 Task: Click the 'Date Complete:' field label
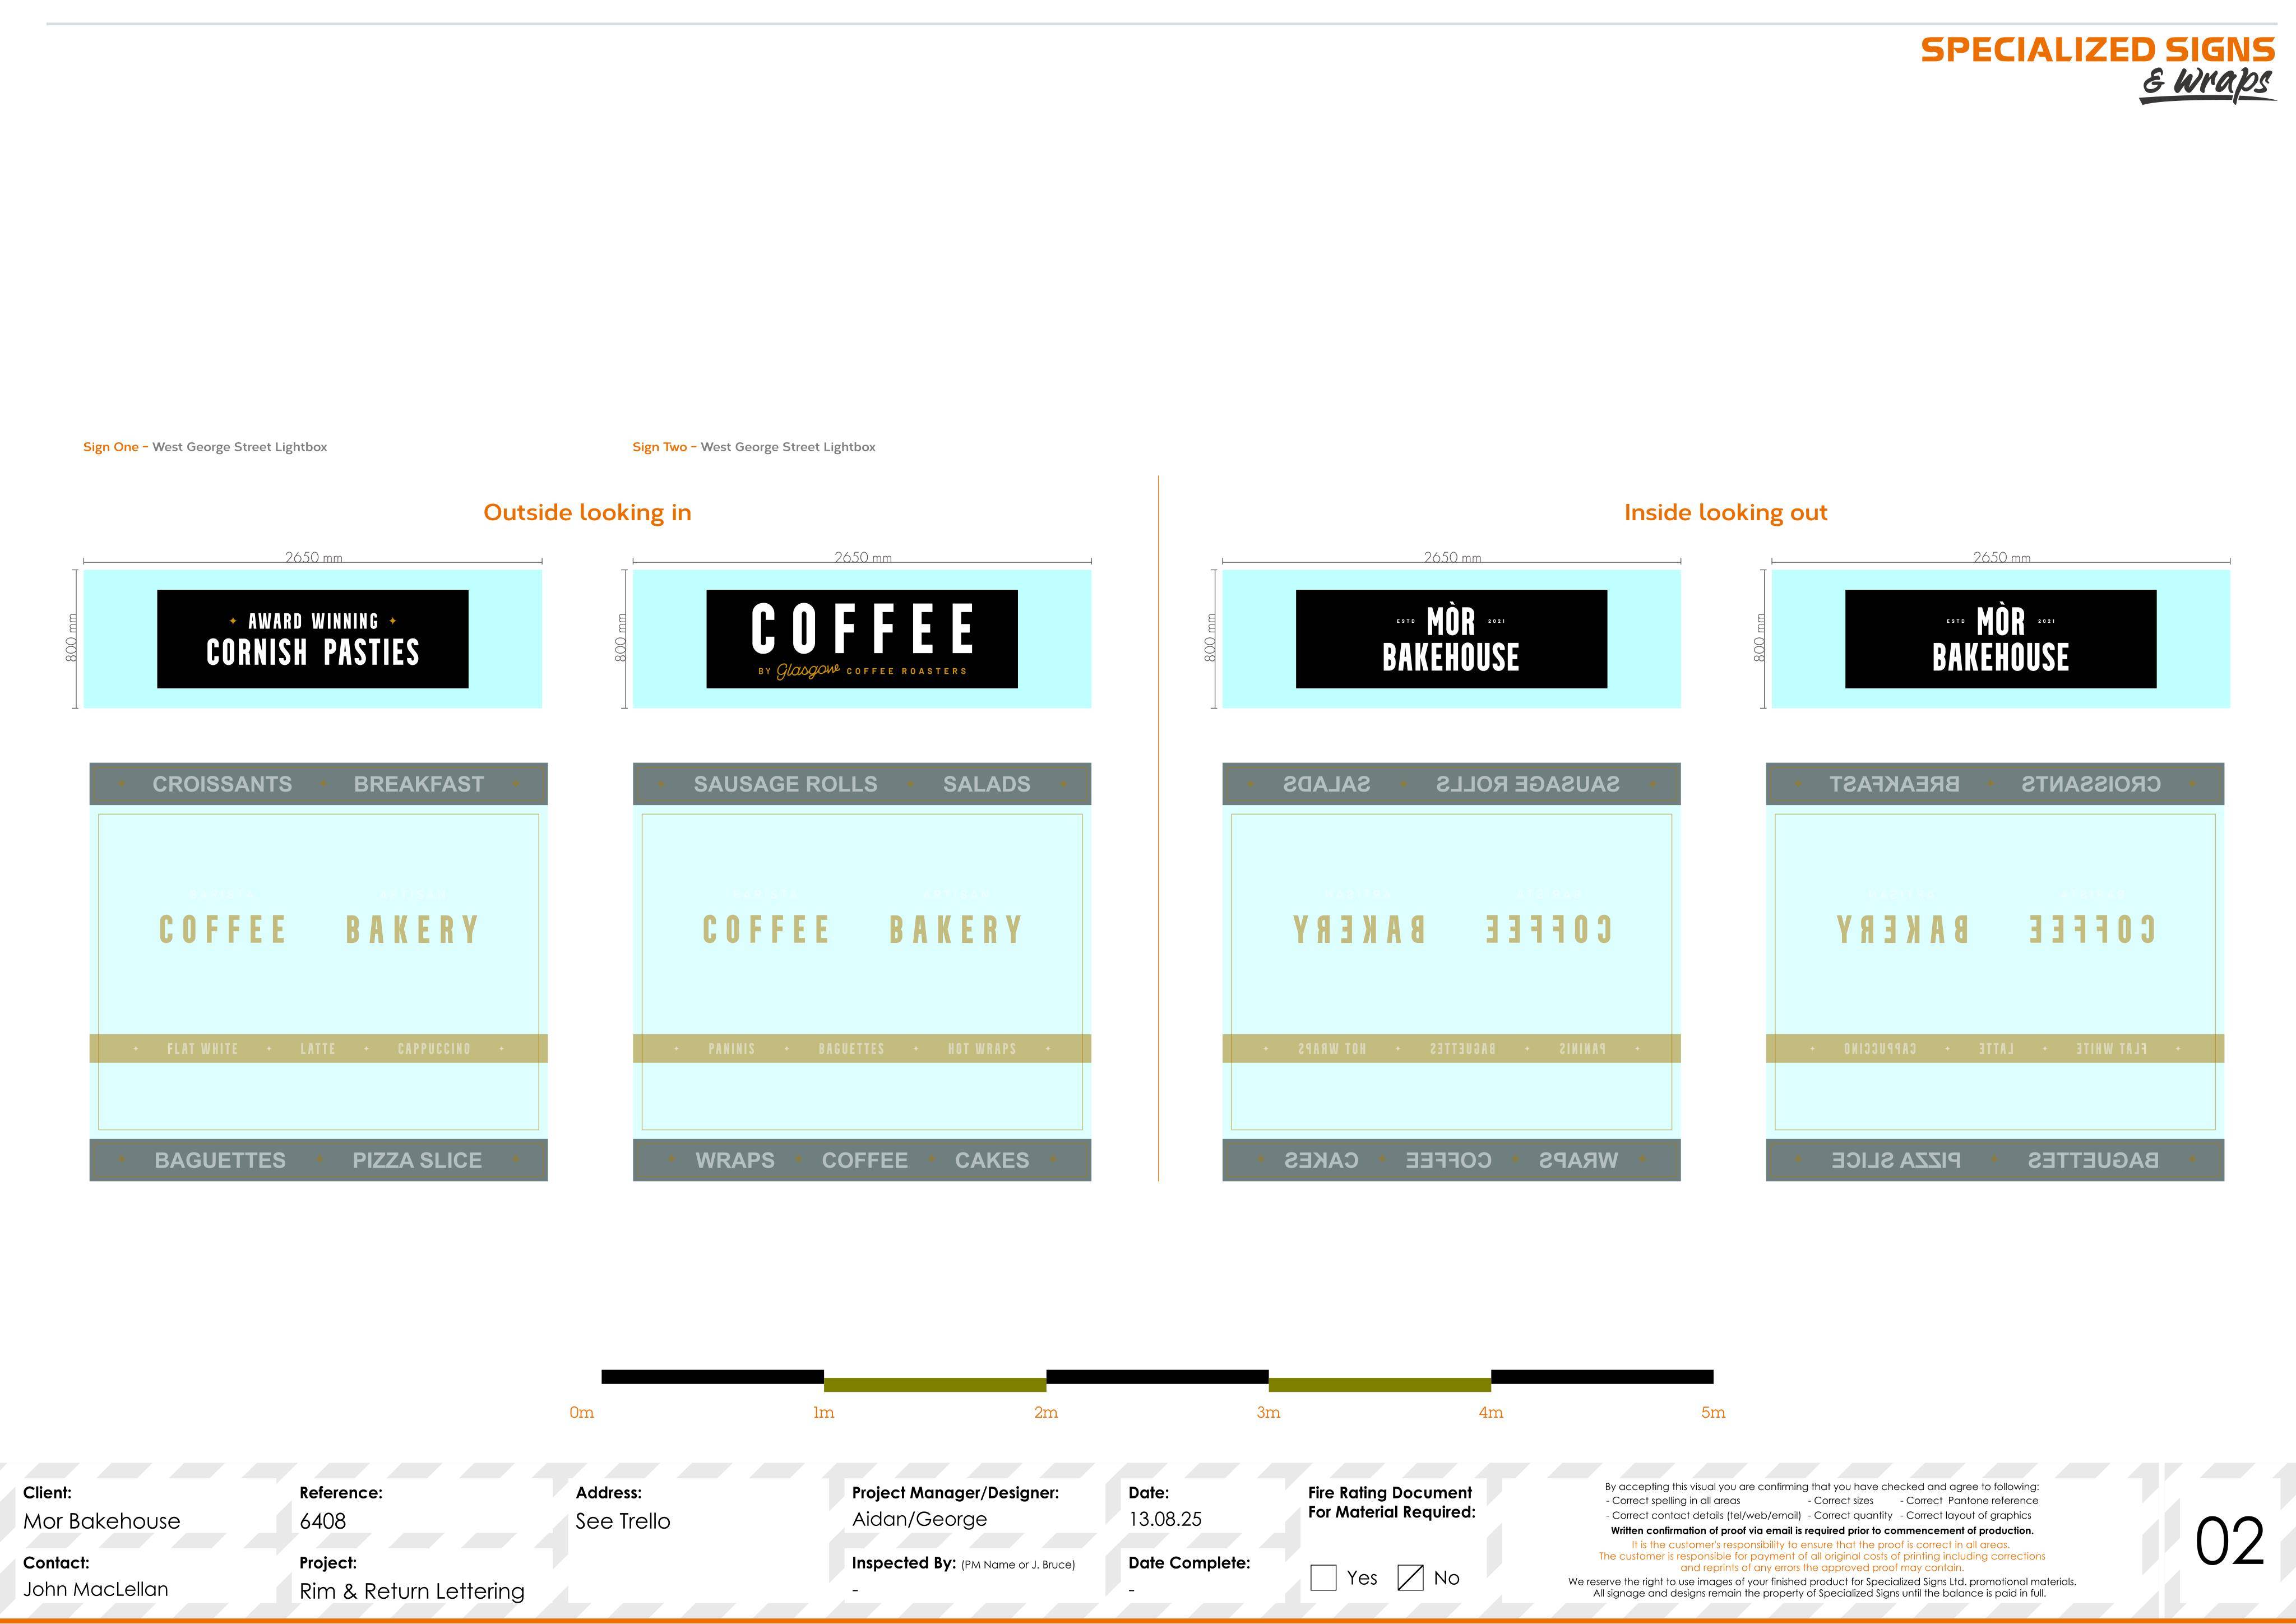(1189, 1563)
